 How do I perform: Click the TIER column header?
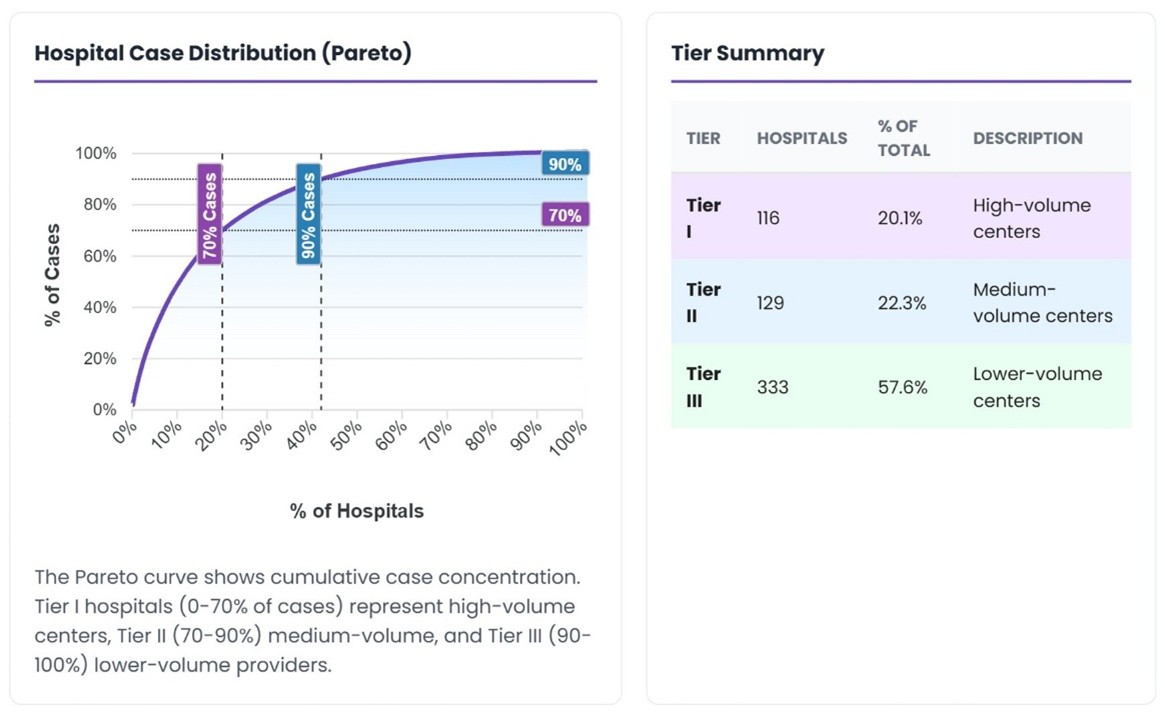[703, 138]
